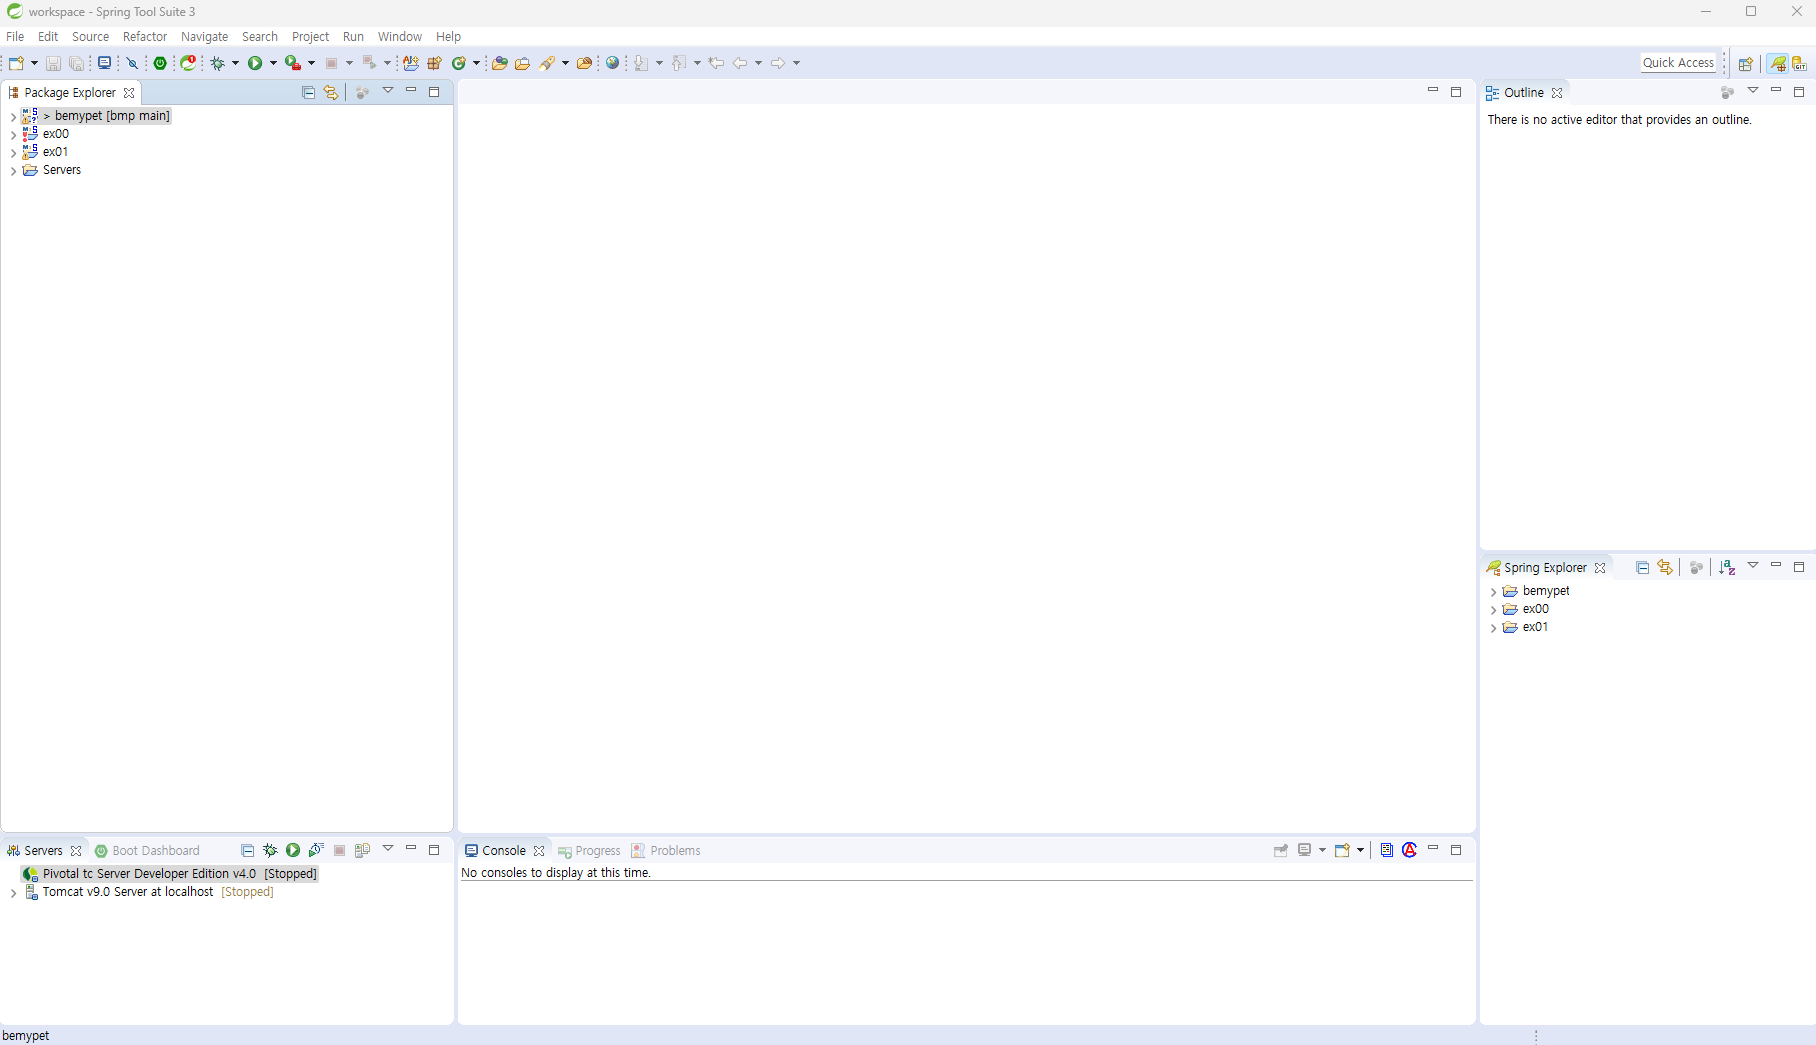Click the Pin Console icon
Viewport: 1816px width, 1045px height.
pos(1281,850)
